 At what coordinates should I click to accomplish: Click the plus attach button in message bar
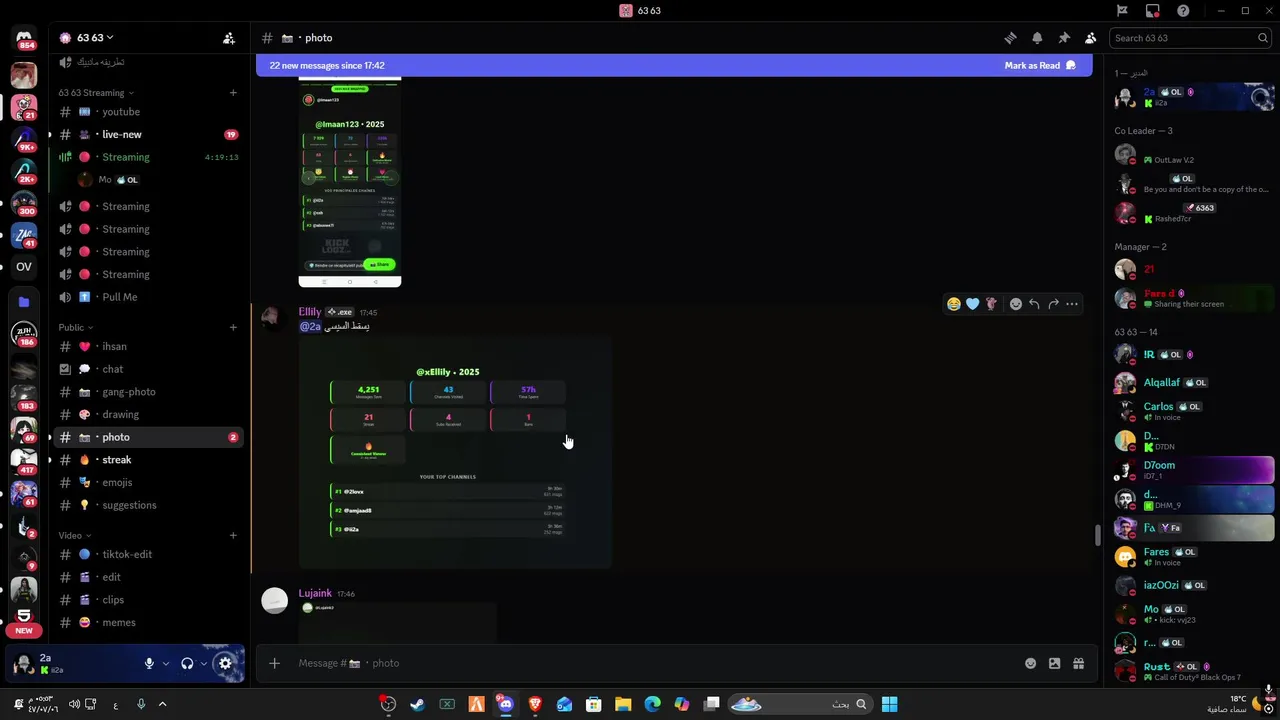point(274,663)
